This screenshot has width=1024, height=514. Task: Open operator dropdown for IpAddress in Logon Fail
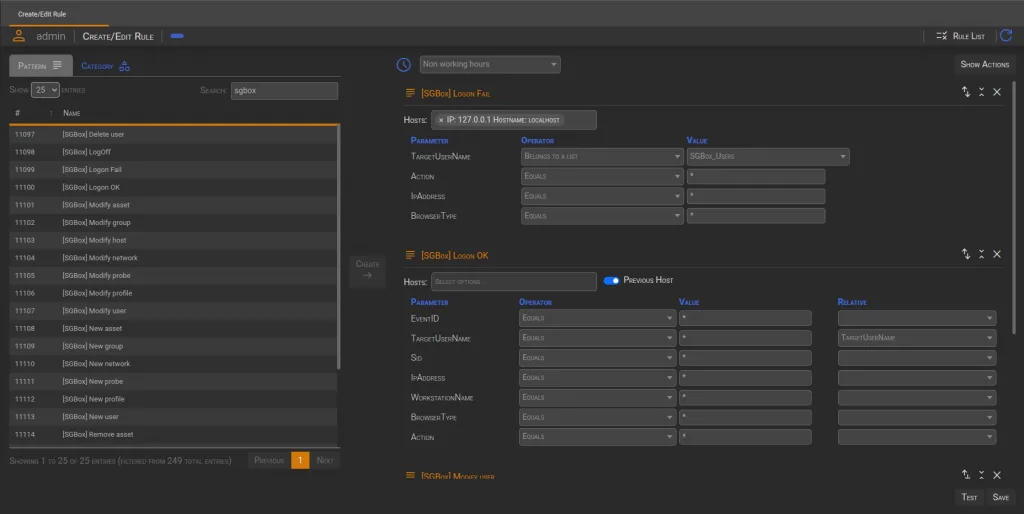point(602,196)
